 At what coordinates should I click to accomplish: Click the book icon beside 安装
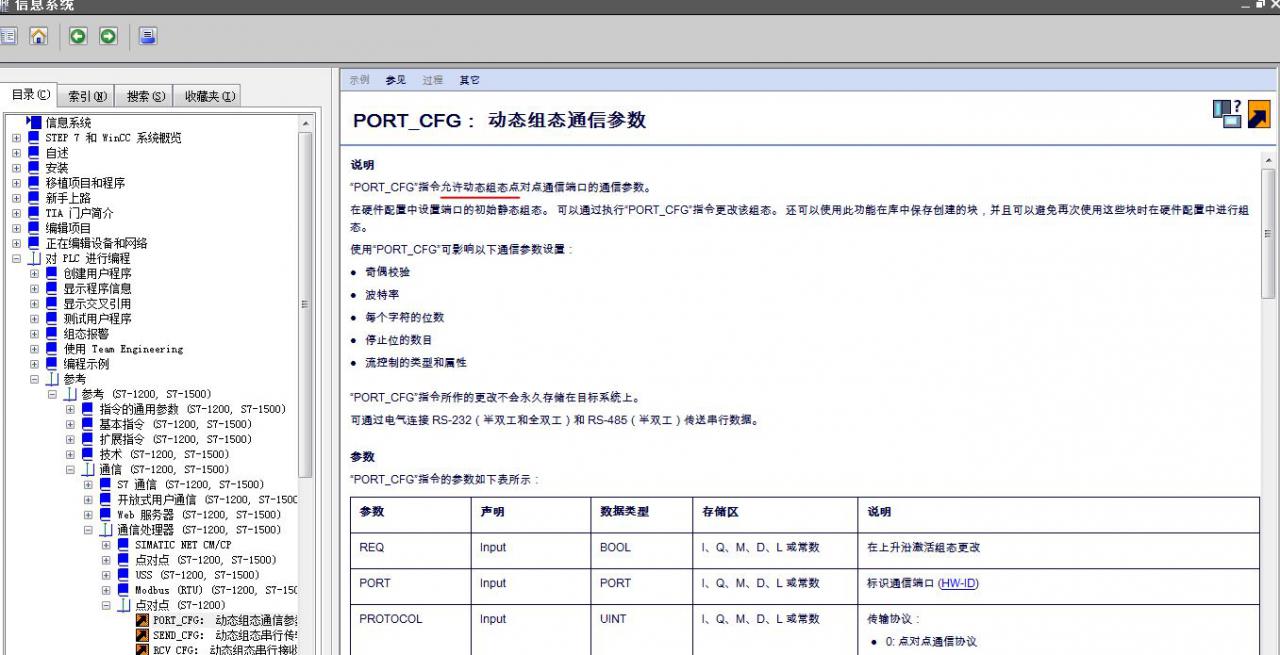tap(34, 168)
